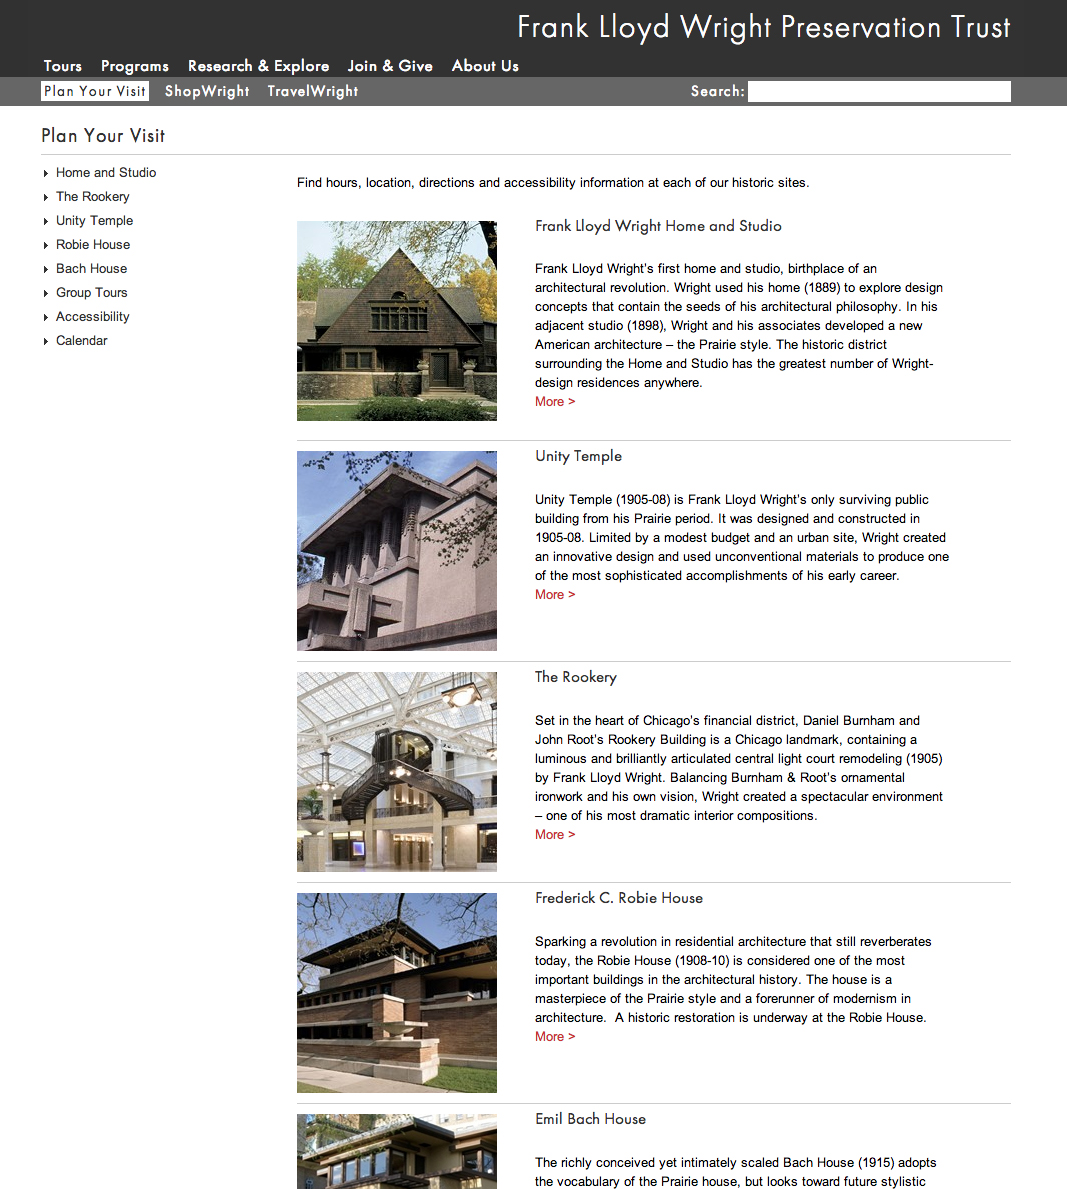Click the arrow bullet beside Home and Studio
This screenshot has height=1189, width=1067.
click(x=46, y=174)
